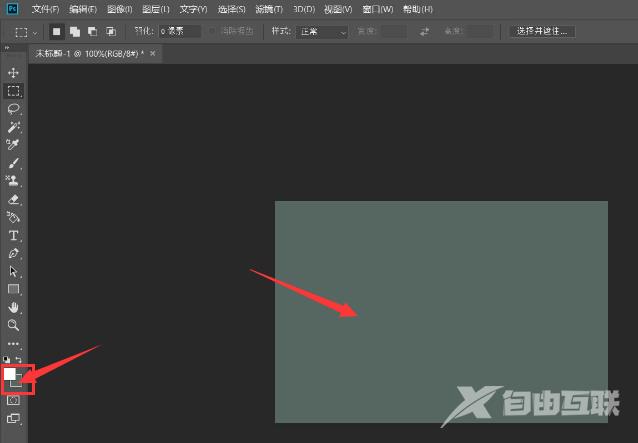Open the 视图(V) menu

(x=338, y=9)
